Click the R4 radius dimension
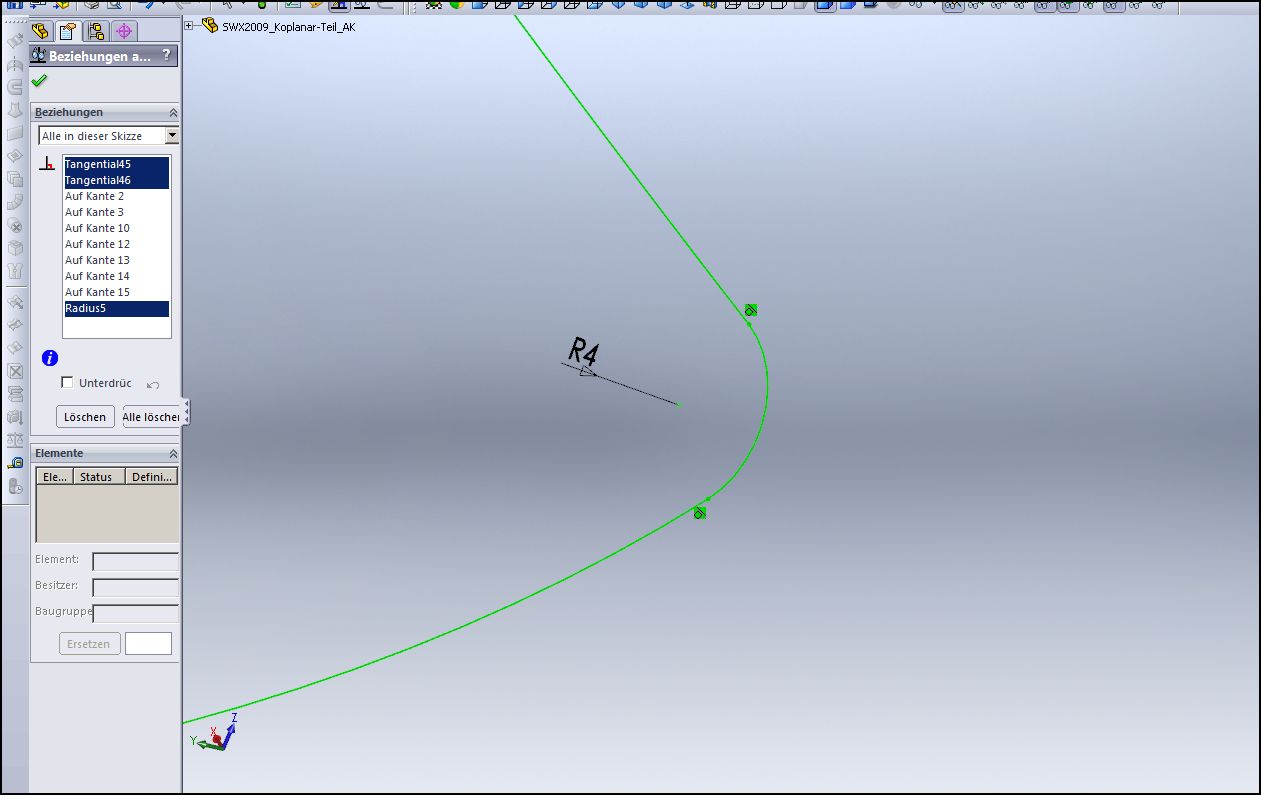The image size is (1261, 795). click(583, 351)
